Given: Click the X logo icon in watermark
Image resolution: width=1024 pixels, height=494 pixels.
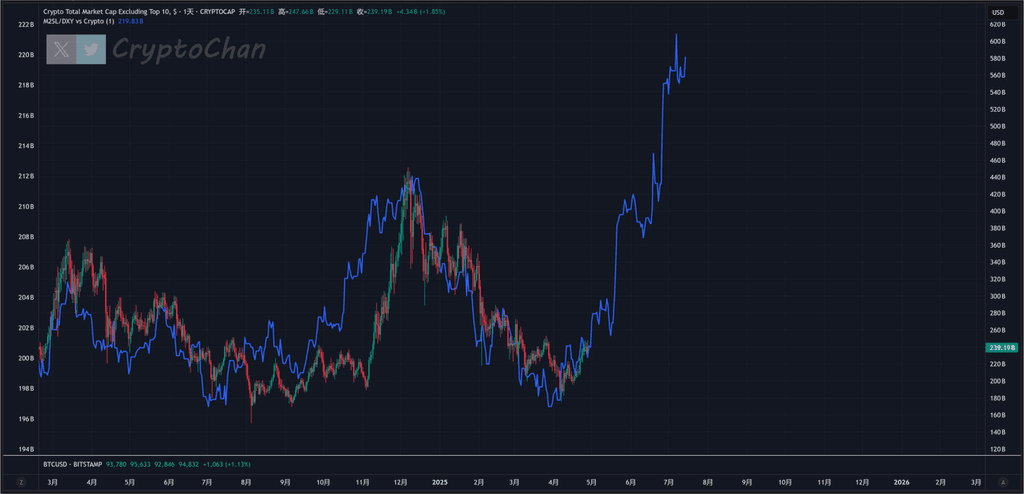Looking at the screenshot, I should (x=63, y=49).
